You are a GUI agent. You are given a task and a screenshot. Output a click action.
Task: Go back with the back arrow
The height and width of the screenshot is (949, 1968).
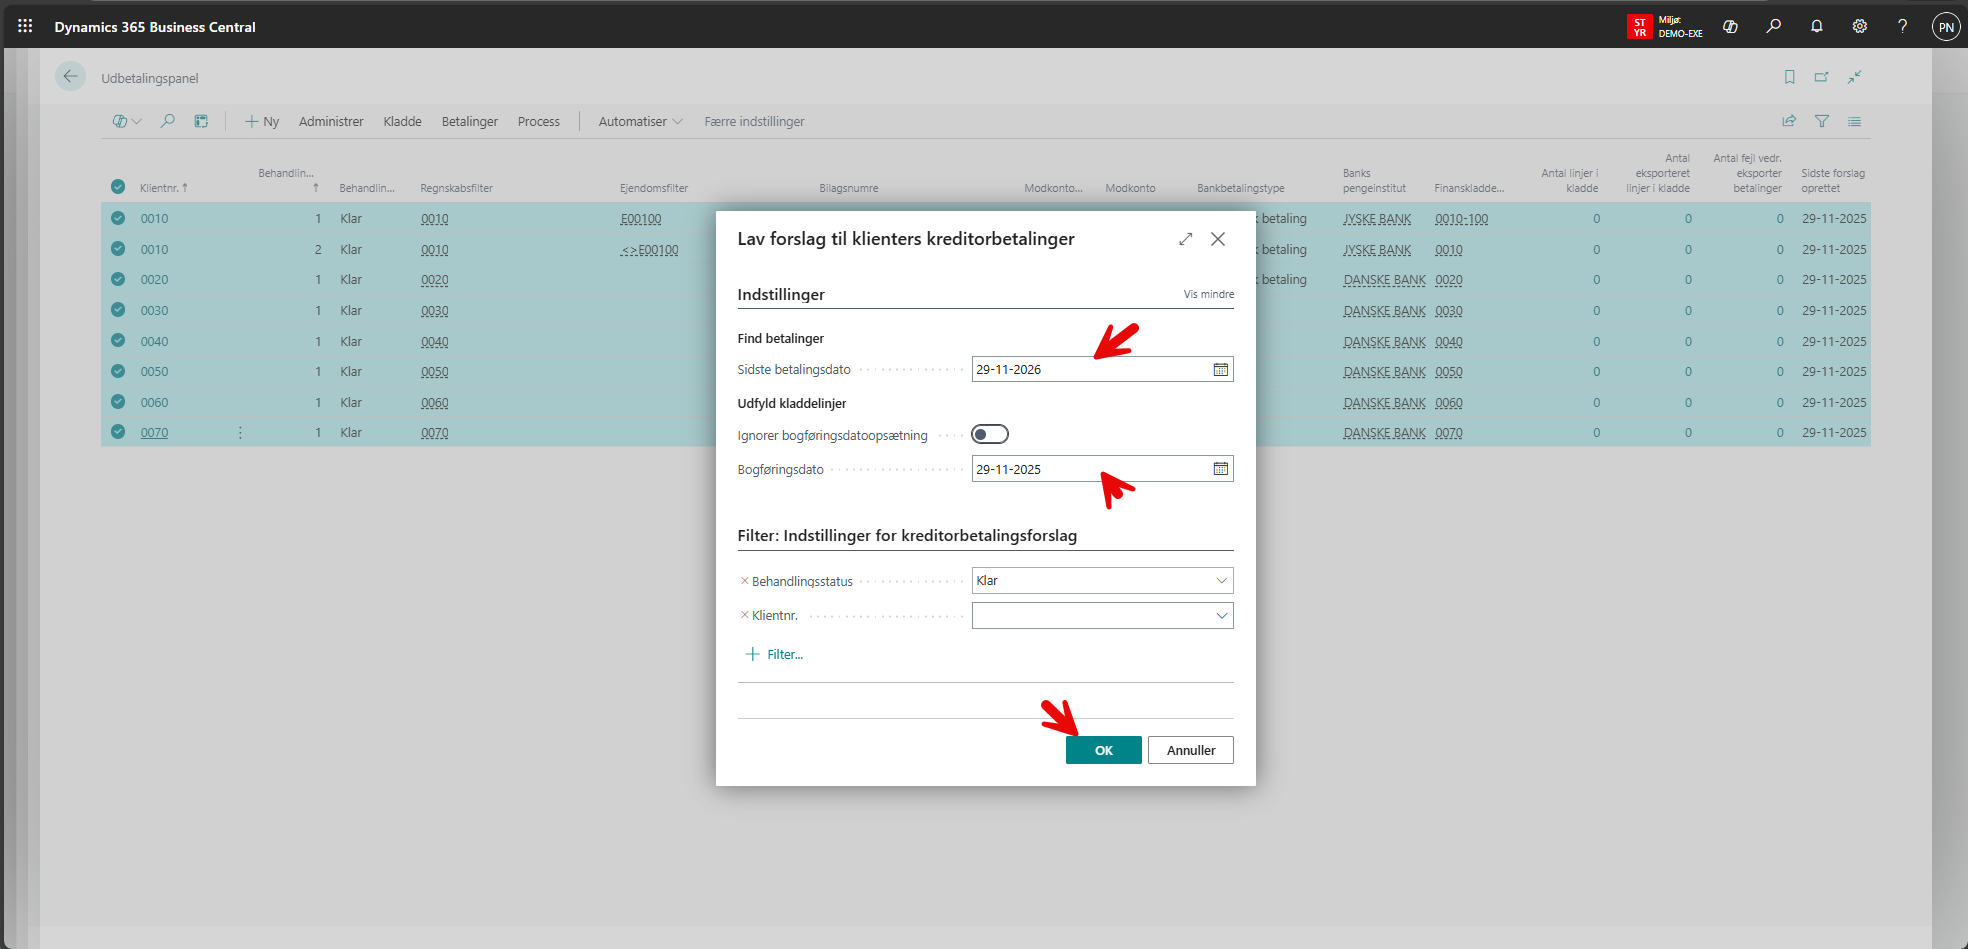pos(70,77)
